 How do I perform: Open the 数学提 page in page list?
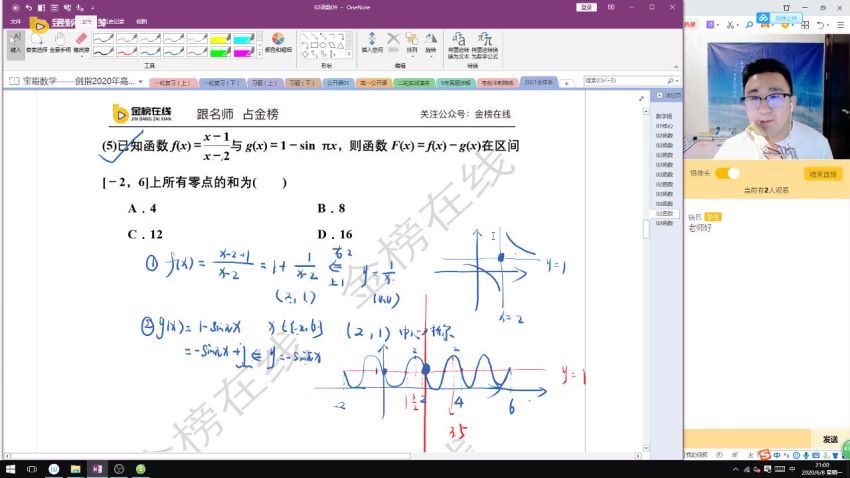coord(664,116)
